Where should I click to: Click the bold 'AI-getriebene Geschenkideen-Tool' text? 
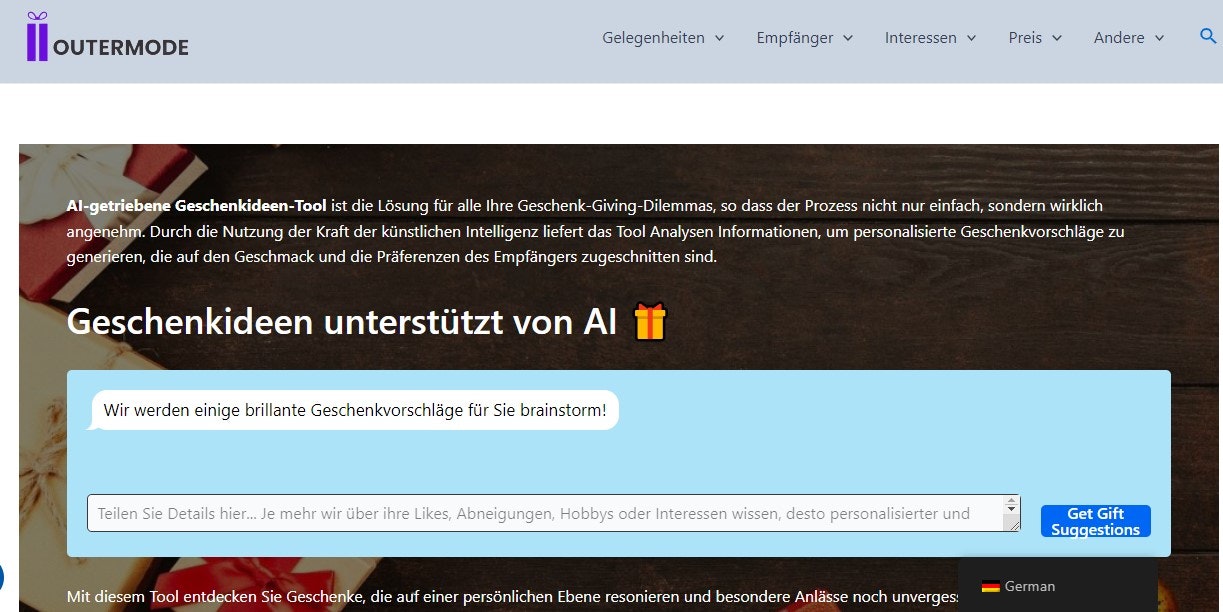click(196, 206)
